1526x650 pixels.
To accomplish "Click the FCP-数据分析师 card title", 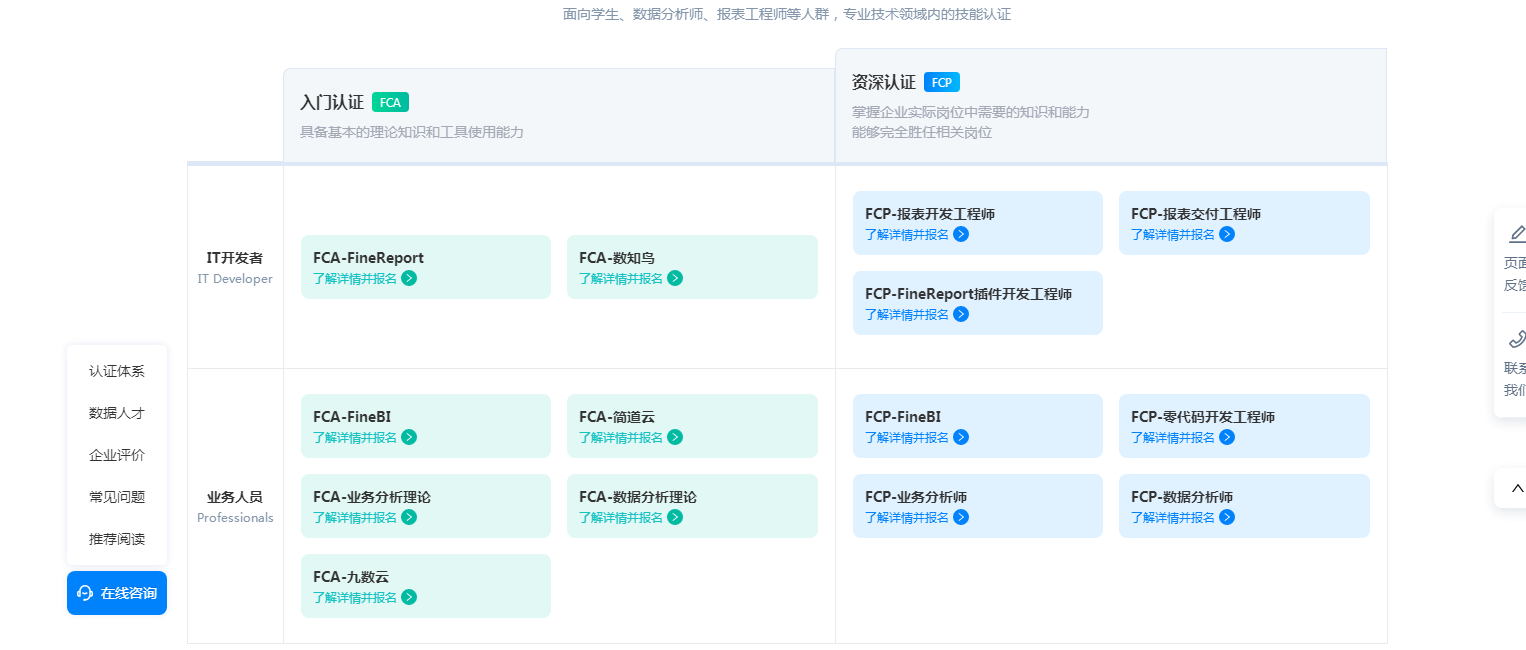I will pyautogui.click(x=1182, y=497).
